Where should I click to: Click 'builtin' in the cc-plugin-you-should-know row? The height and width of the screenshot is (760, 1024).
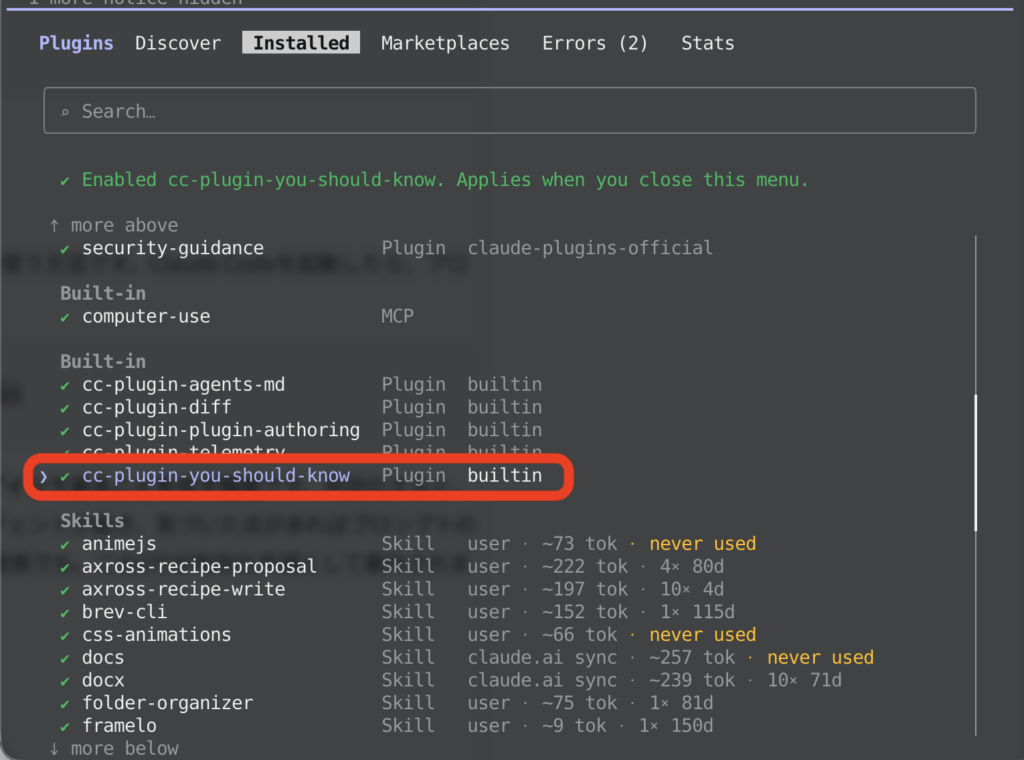(504, 475)
